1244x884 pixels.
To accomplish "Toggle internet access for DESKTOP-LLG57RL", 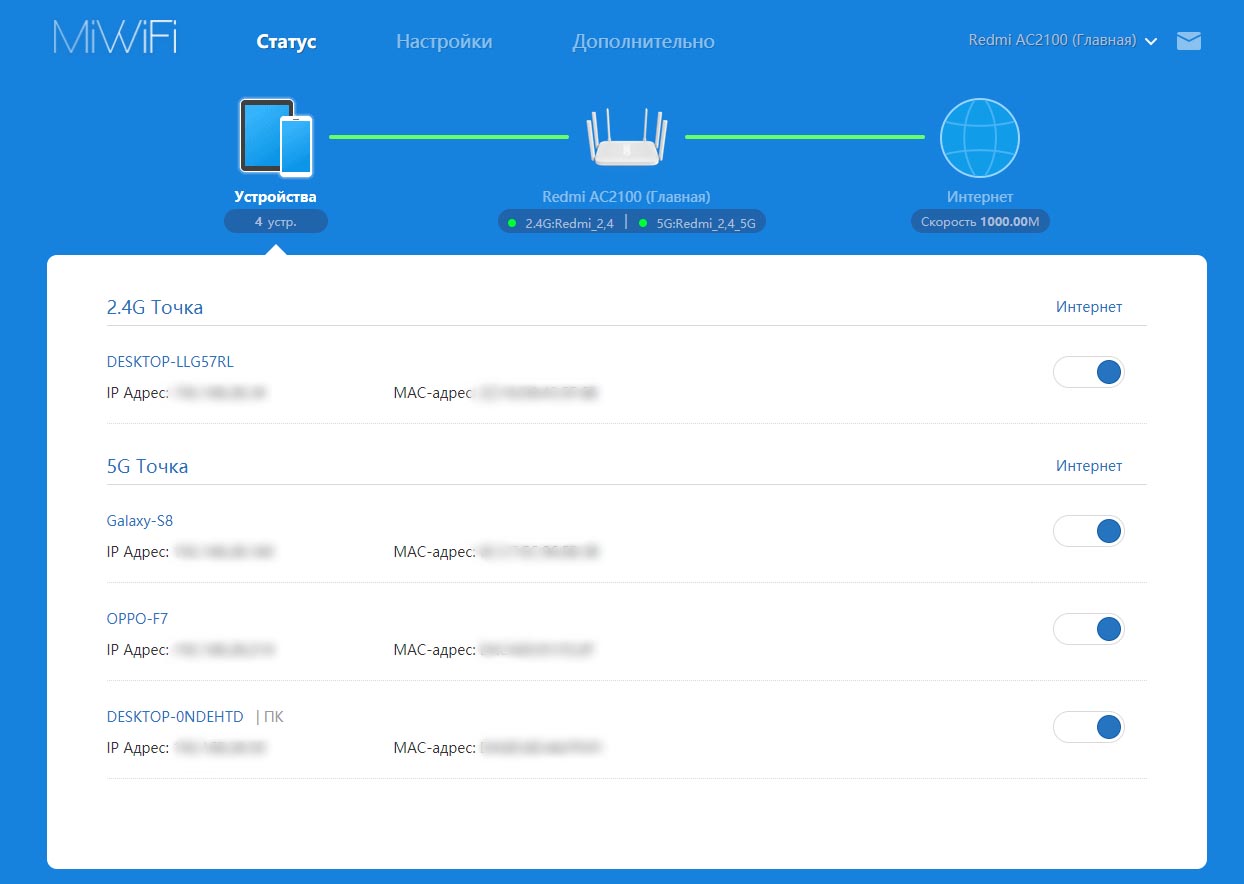I will (x=1089, y=372).
